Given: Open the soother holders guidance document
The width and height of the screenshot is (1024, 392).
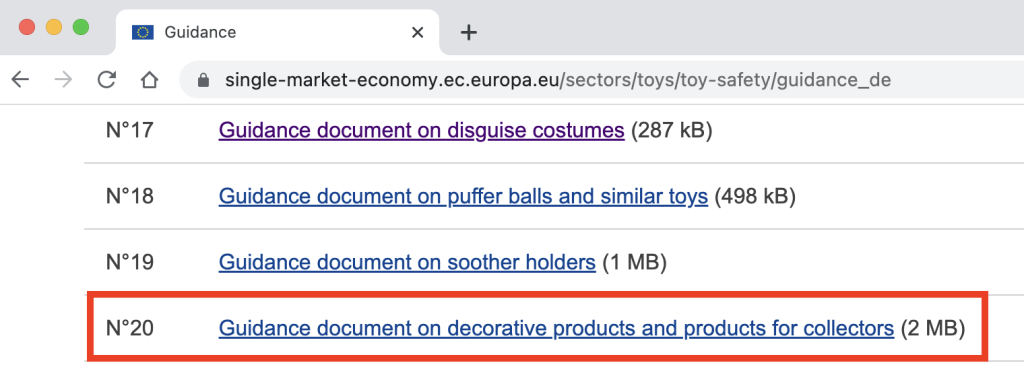Looking at the screenshot, I should click(407, 262).
